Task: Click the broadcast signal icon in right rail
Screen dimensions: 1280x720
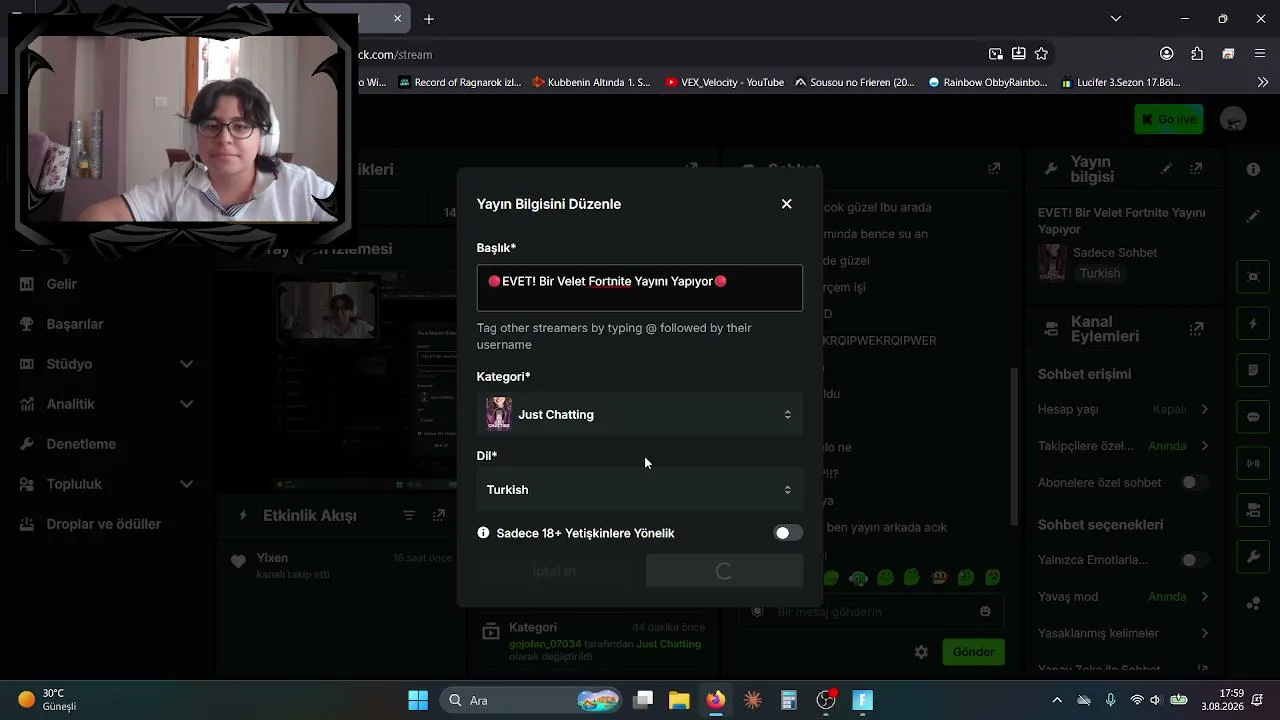Action: (x=1253, y=463)
